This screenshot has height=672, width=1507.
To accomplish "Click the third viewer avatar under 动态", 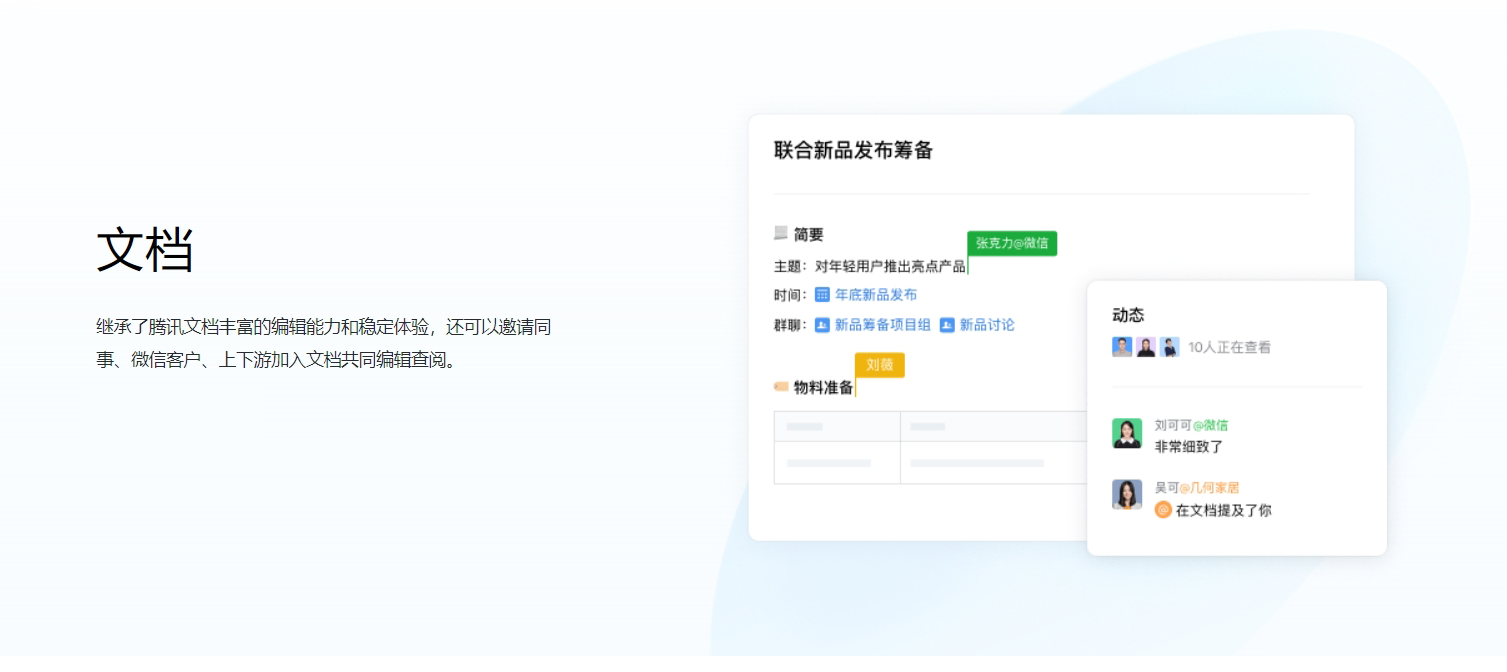I will tap(1170, 347).
